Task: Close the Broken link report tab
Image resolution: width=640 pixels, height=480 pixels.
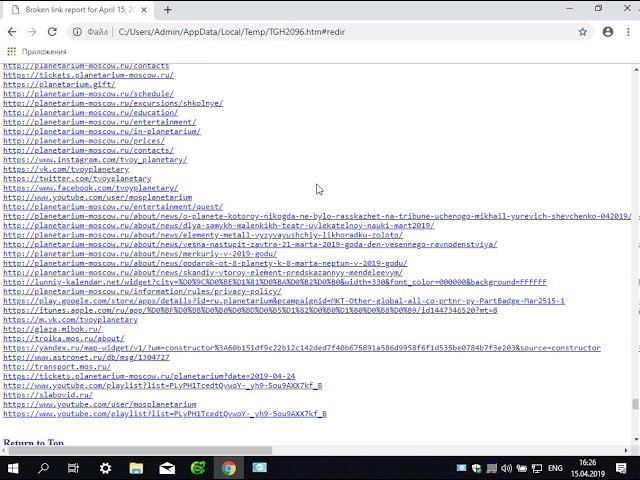Action: coord(144,10)
